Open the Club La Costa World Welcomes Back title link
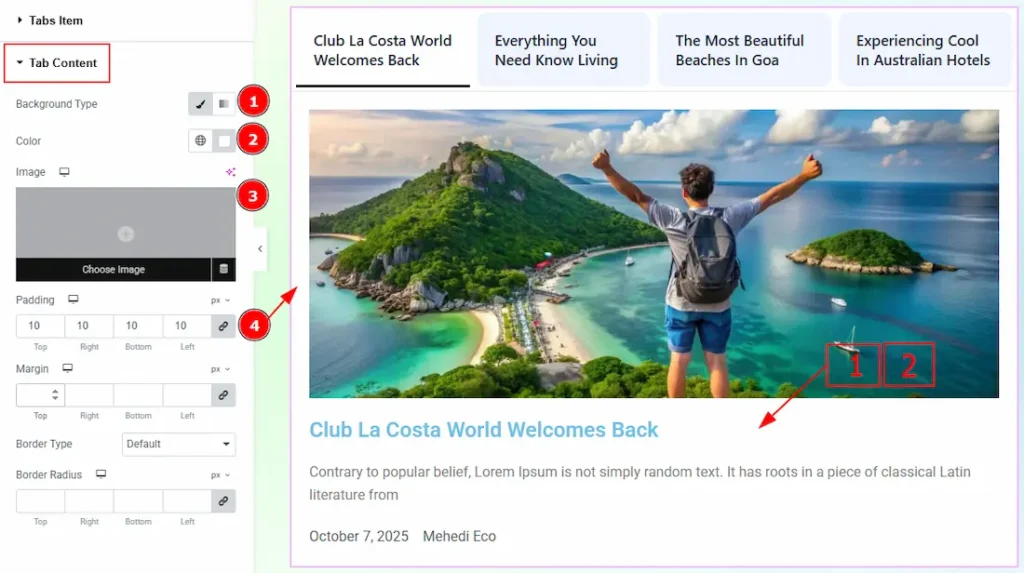The height and width of the screenshot is (573, 1024). (483, 430)
